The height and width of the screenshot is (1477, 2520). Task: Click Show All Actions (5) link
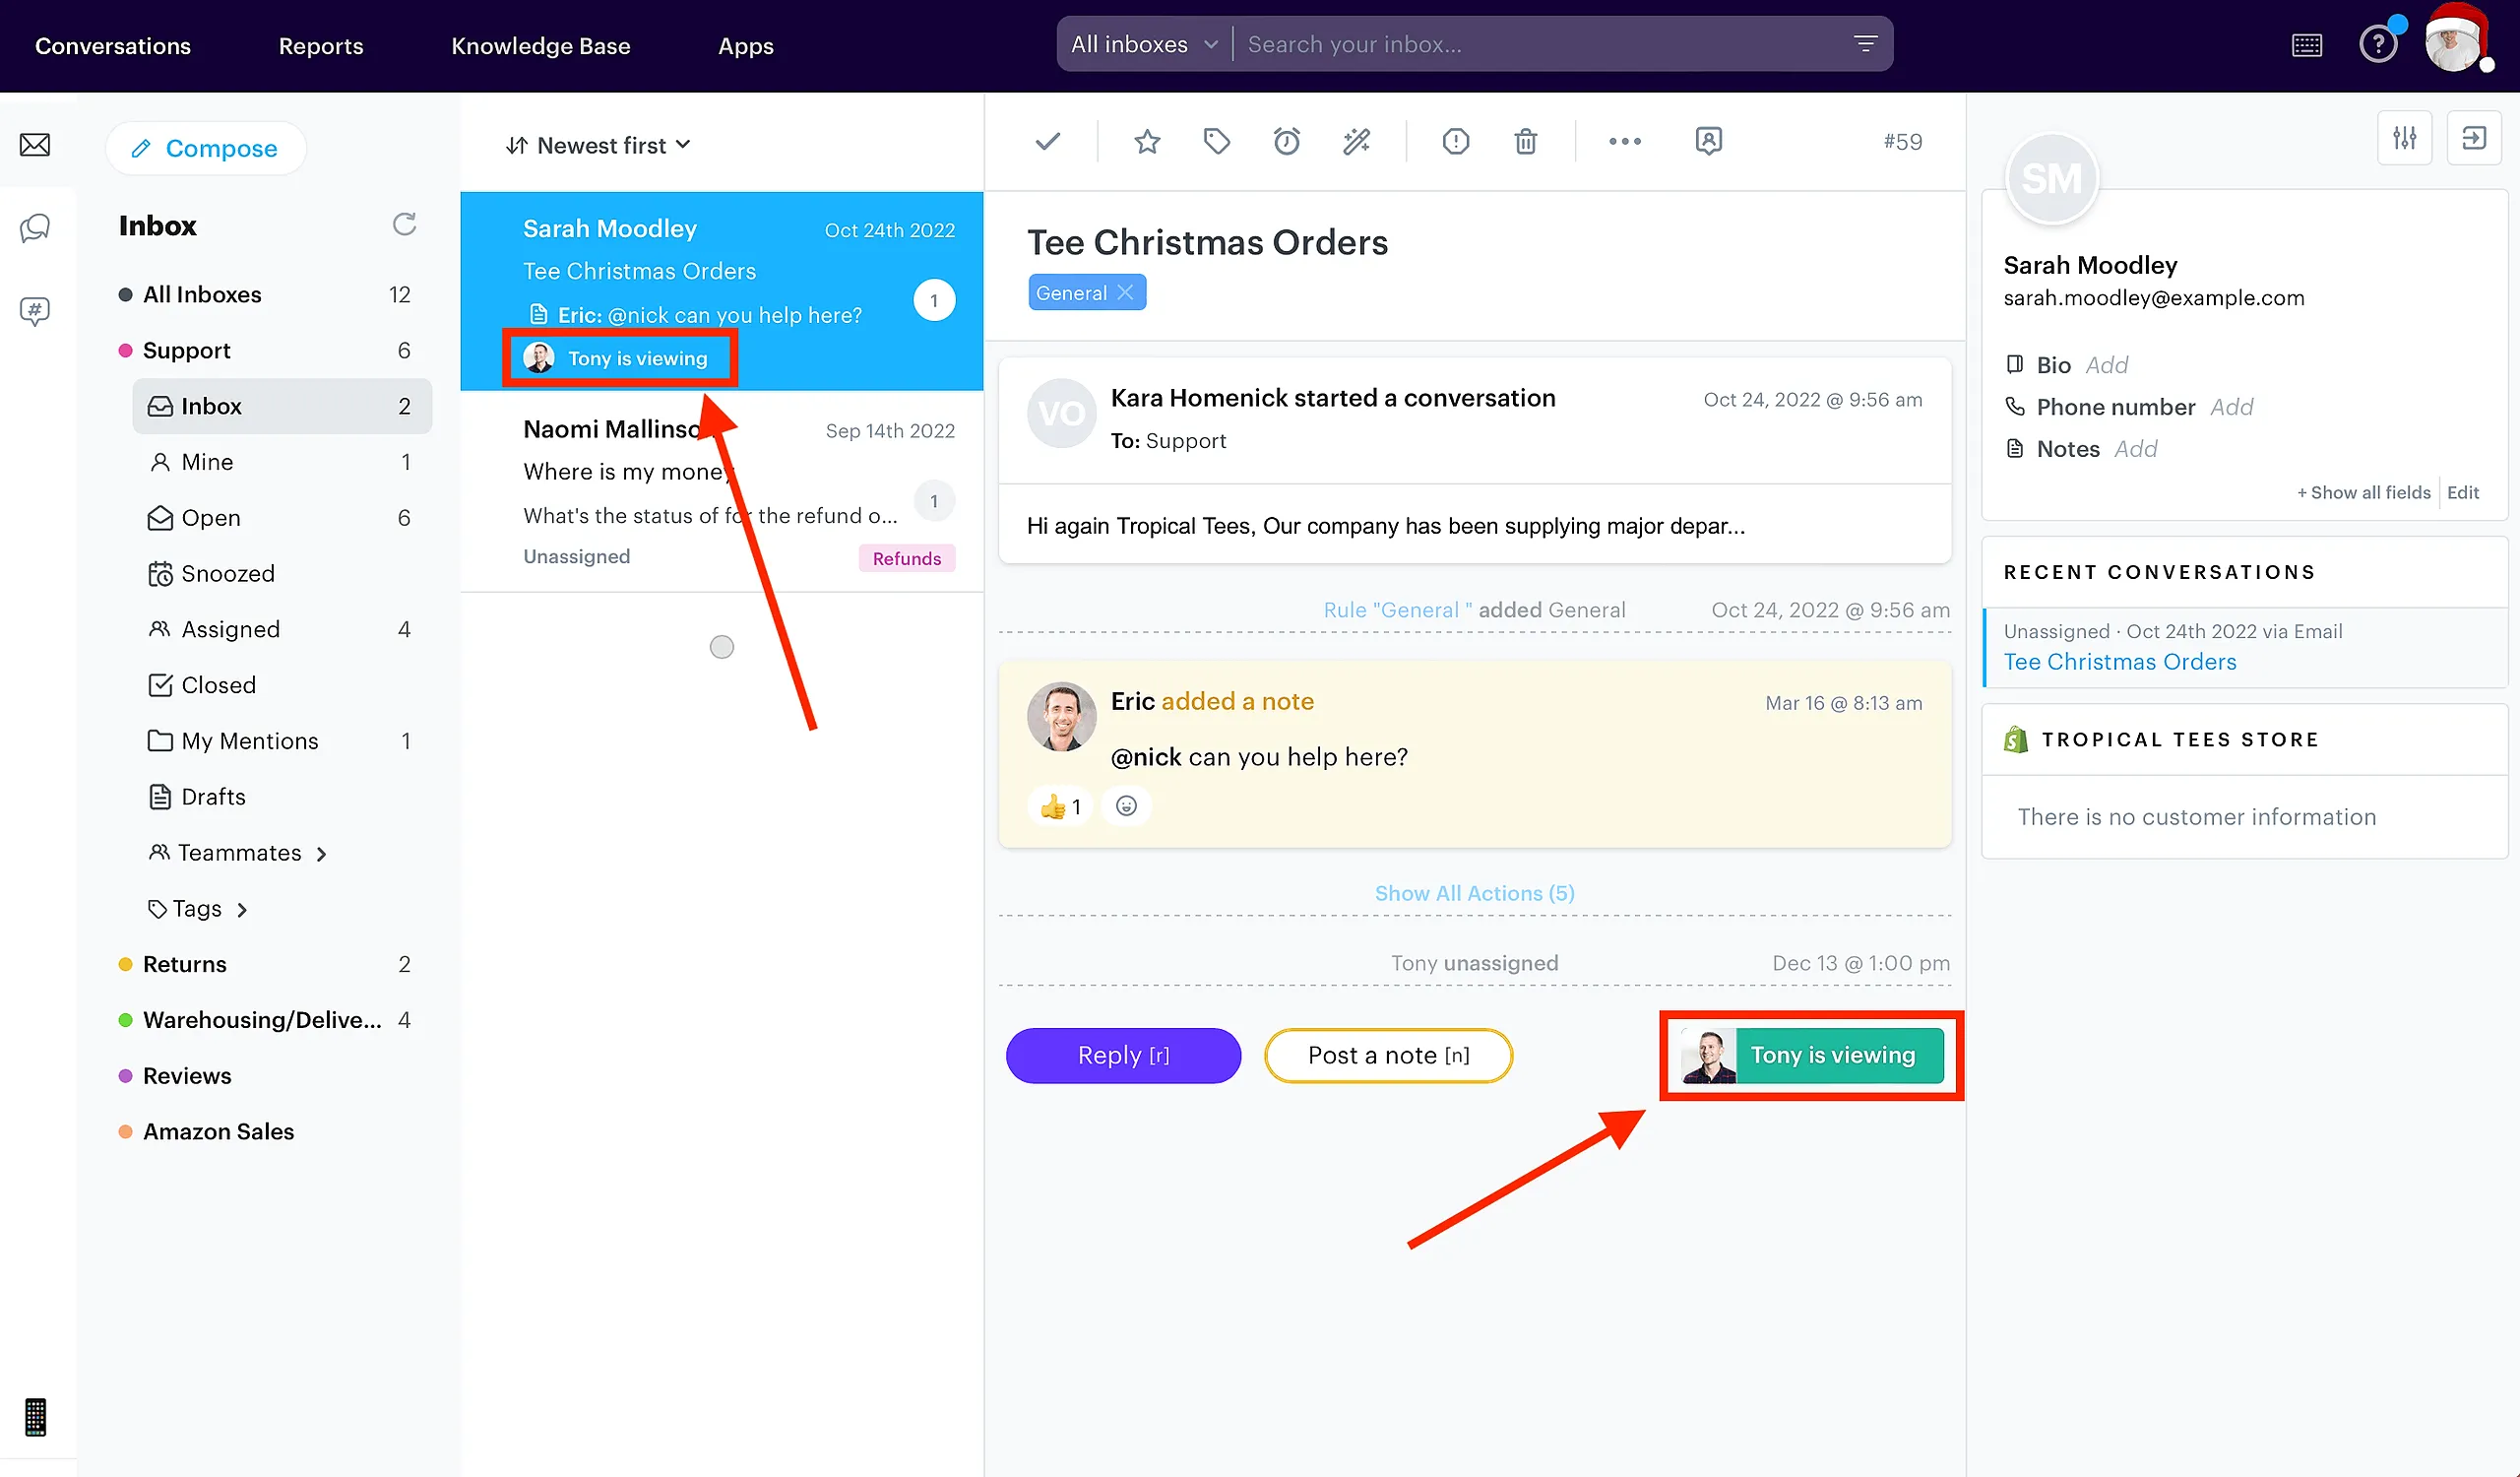[1474, 893]
